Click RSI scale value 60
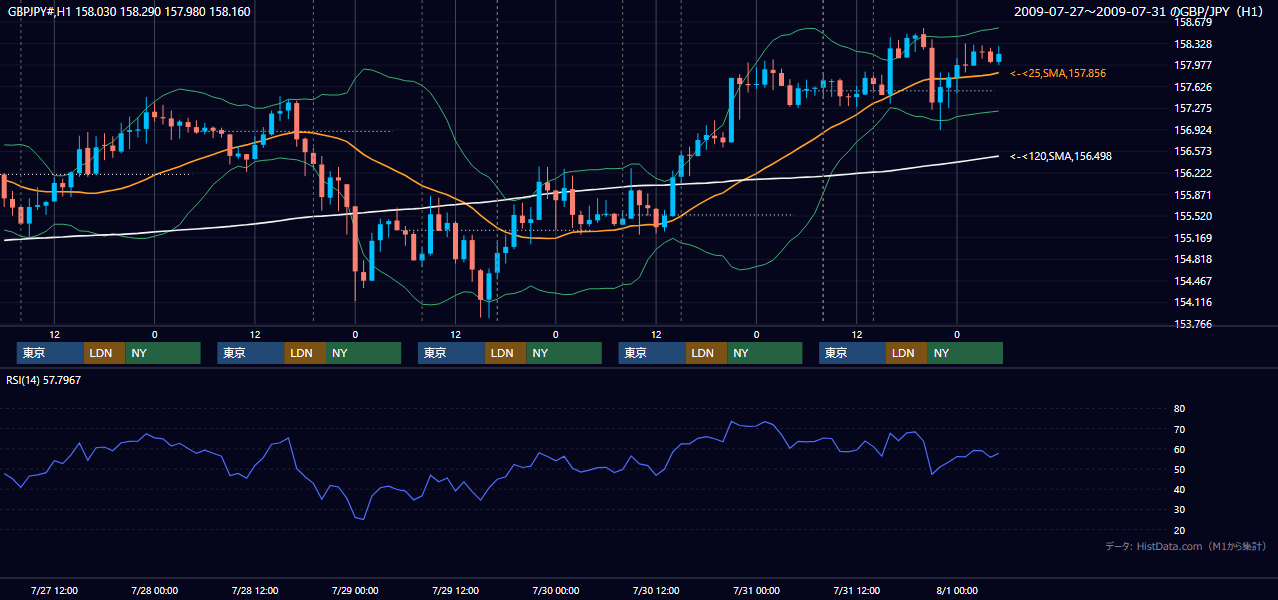1278x600 pixels. (x=1180, y=449)
